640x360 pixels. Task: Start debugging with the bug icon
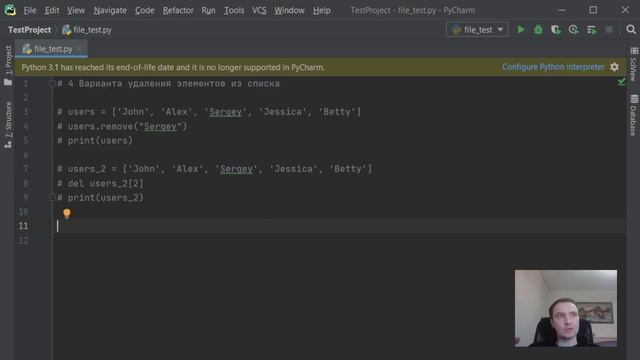538,29
